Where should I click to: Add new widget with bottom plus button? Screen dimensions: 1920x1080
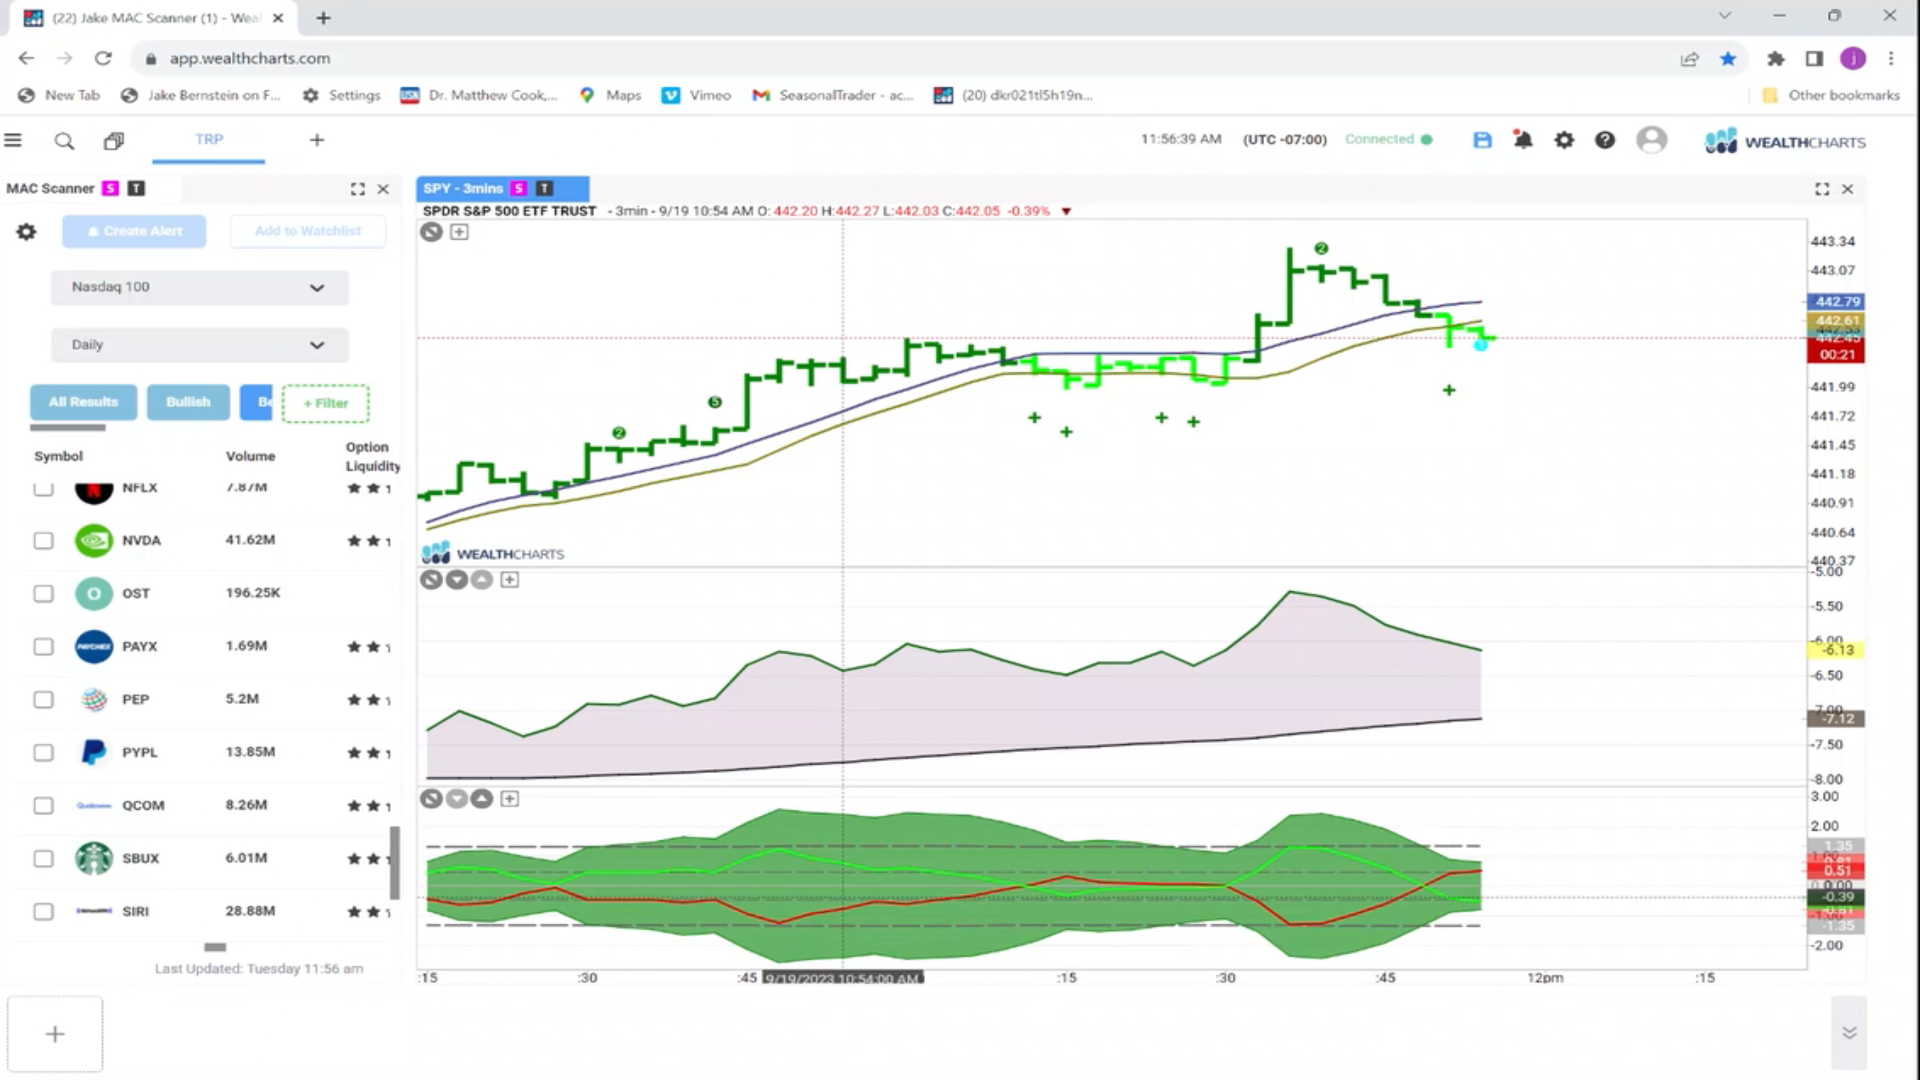click(55, 1034)
